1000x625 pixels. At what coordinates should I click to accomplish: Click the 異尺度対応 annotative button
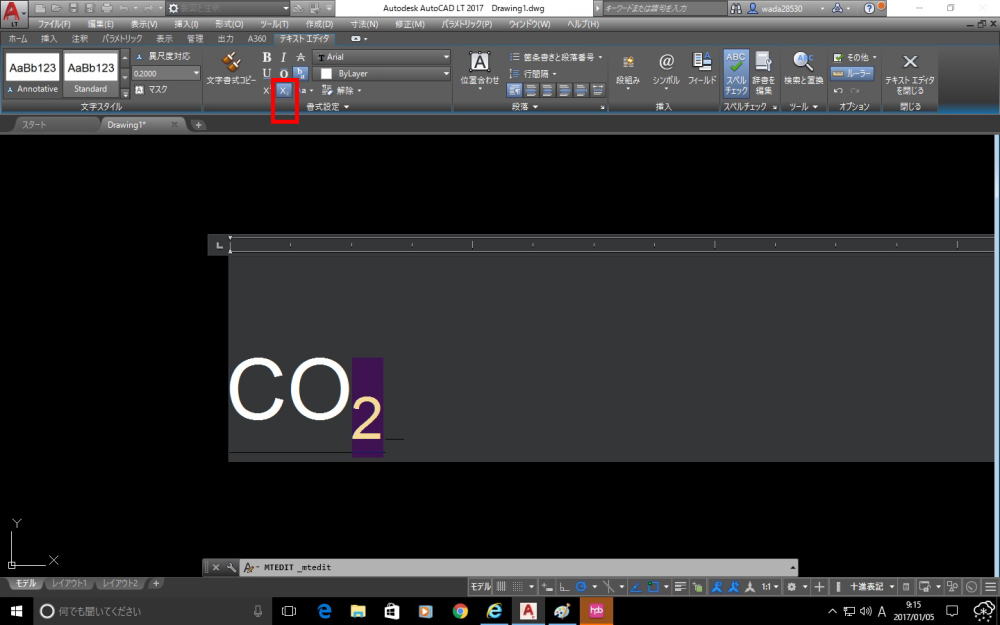click(163, 57)
